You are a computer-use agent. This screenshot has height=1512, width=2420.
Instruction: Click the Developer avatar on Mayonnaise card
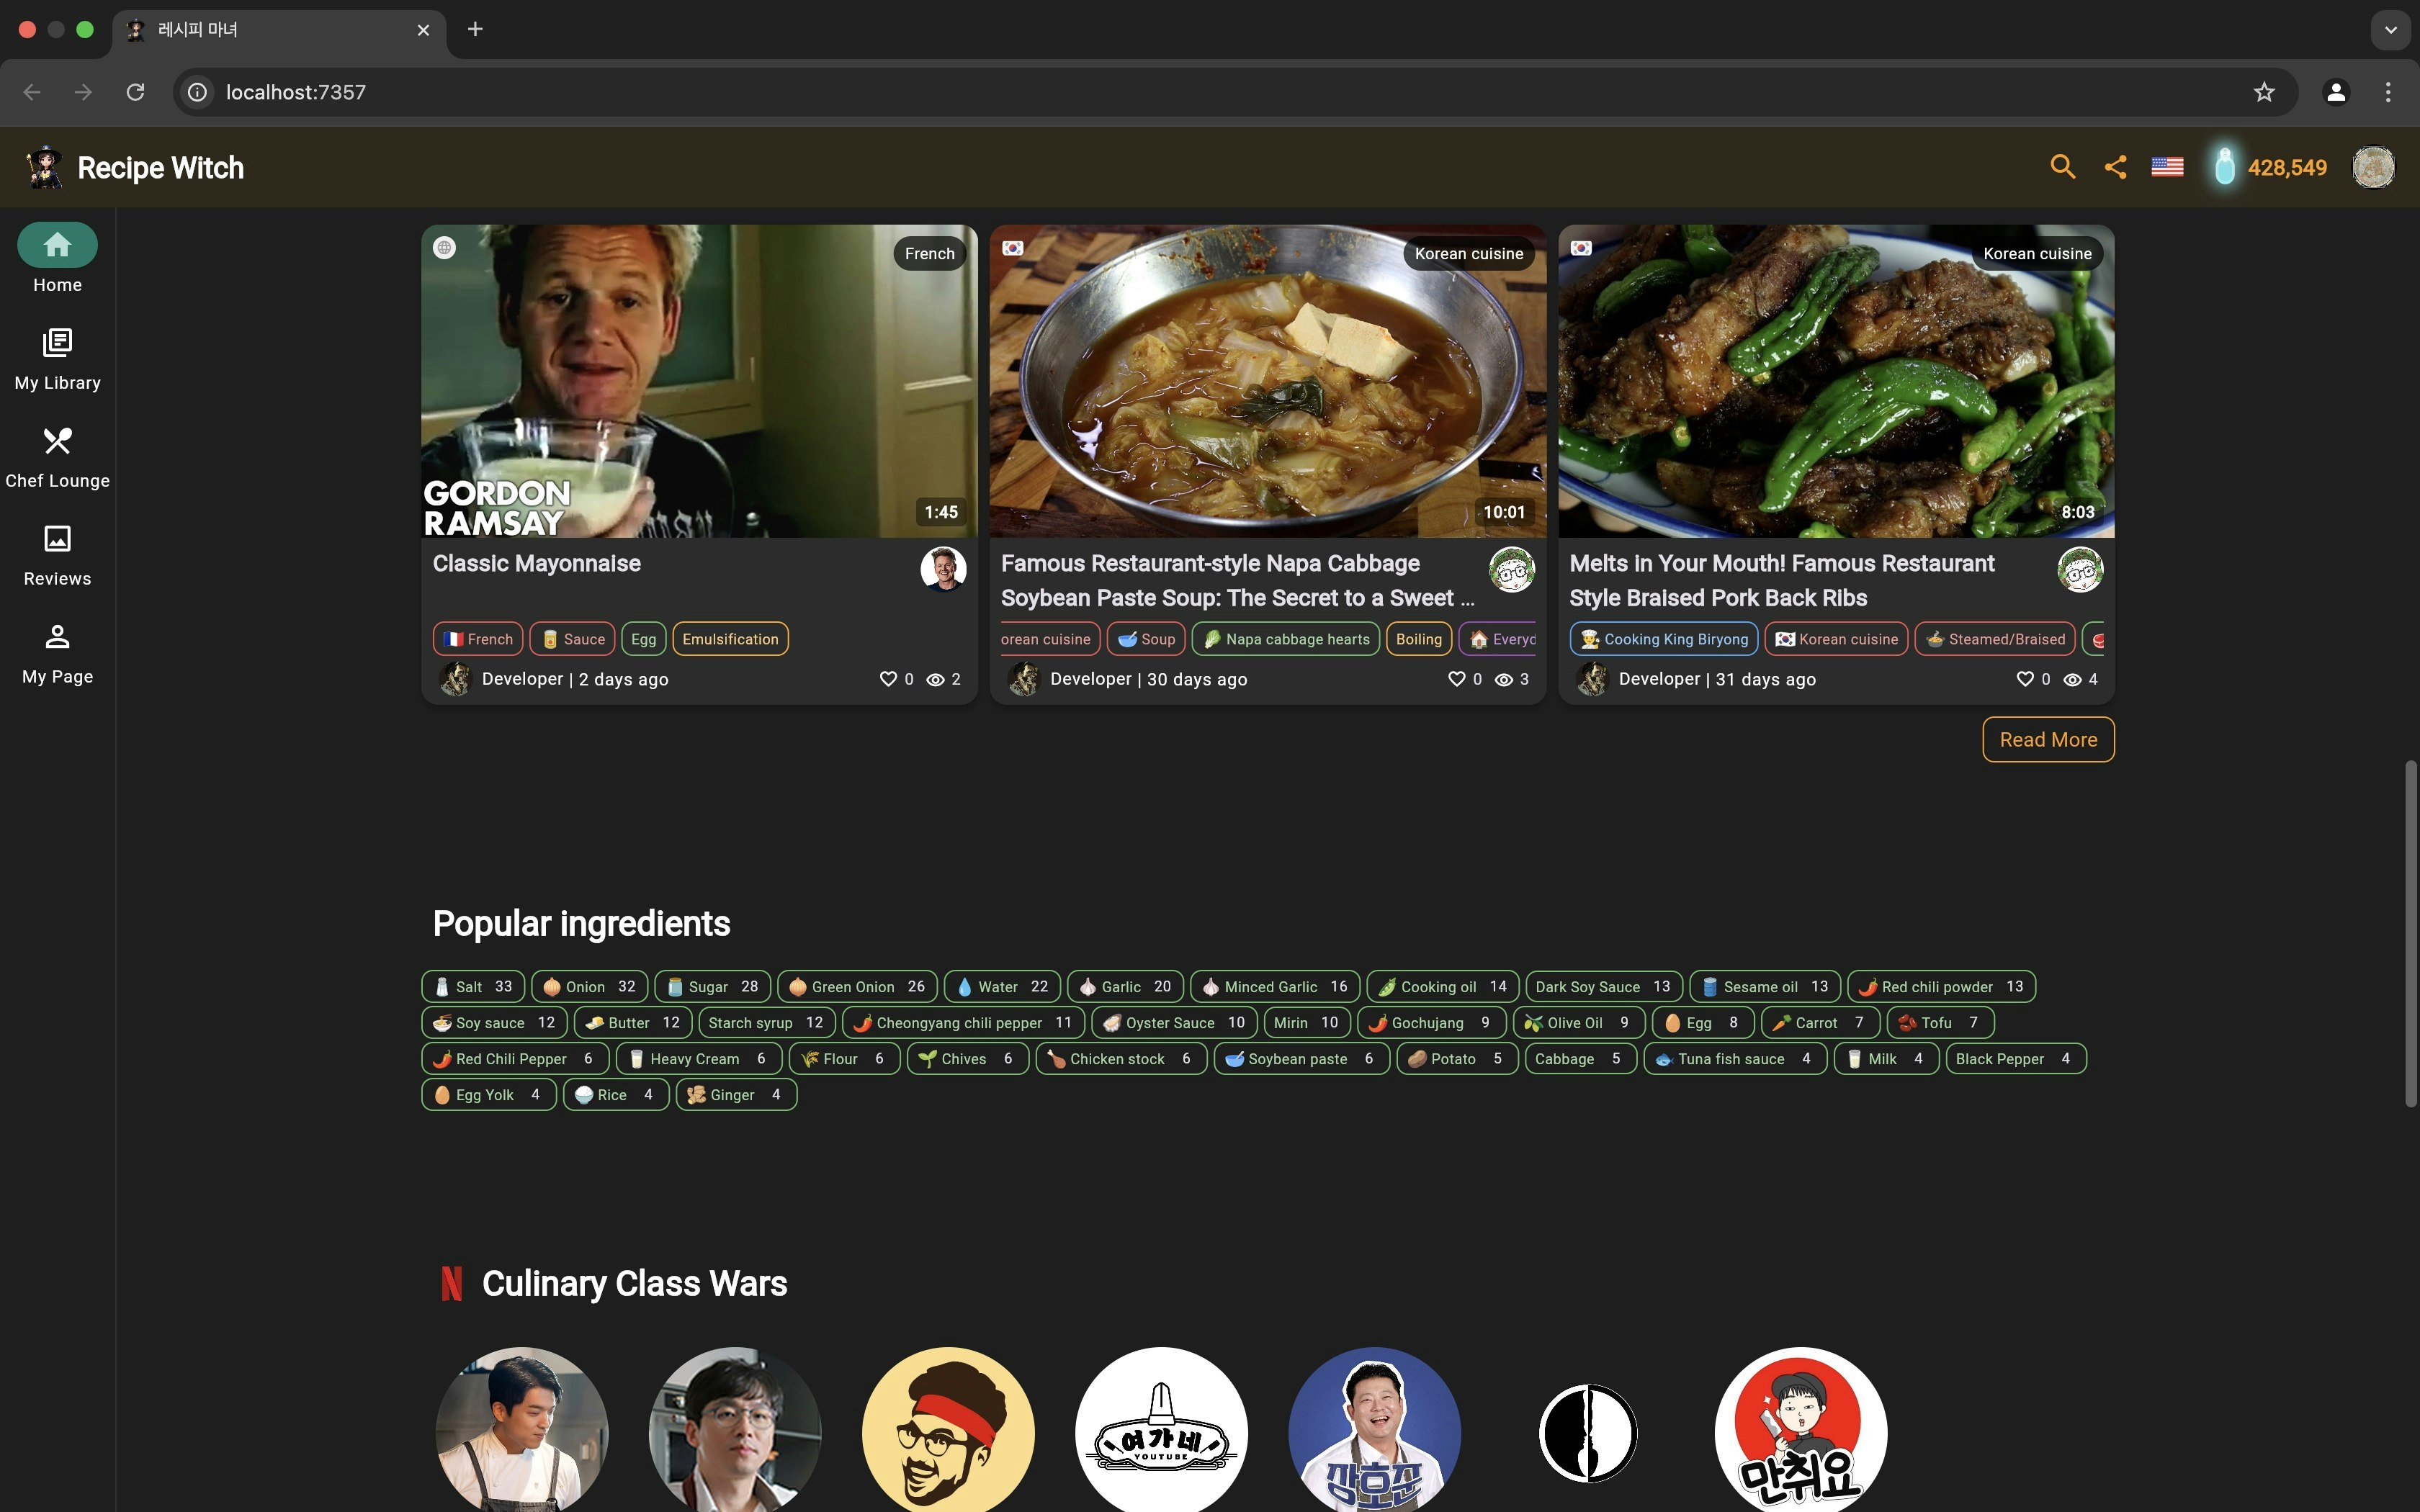click(455, 679)
